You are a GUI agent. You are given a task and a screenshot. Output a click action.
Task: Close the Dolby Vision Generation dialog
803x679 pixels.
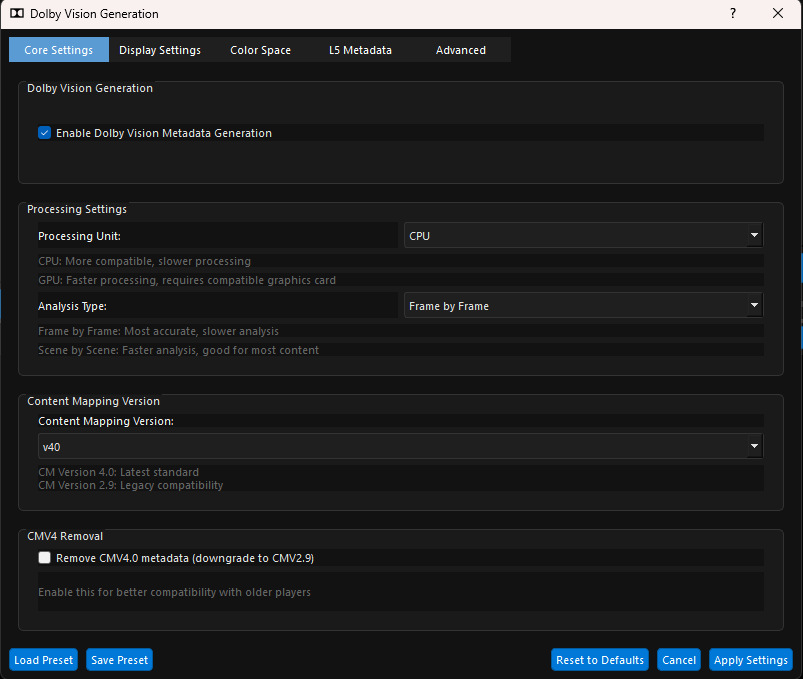(777, 13)
